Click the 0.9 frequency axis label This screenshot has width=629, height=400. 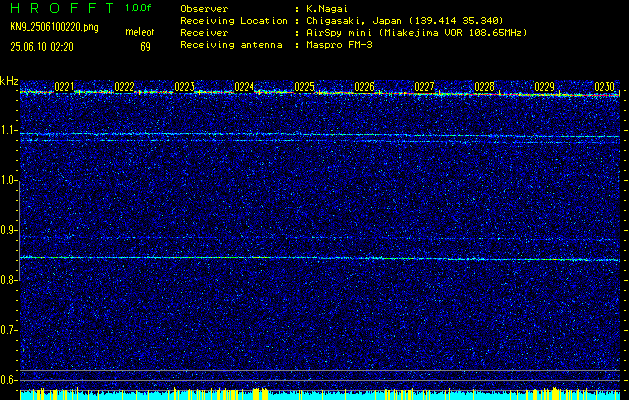tap(8, 230)
